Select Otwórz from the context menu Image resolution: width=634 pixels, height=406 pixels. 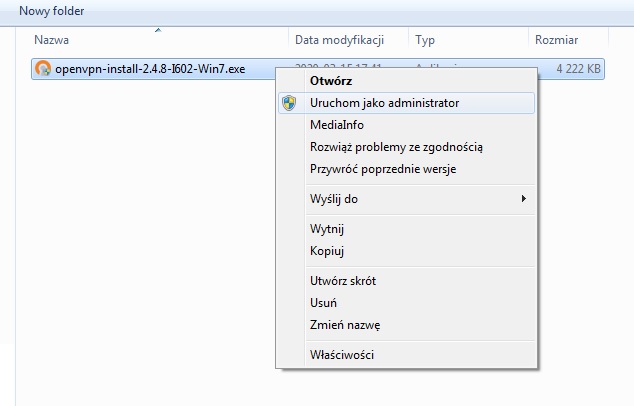tap(331, 80)
